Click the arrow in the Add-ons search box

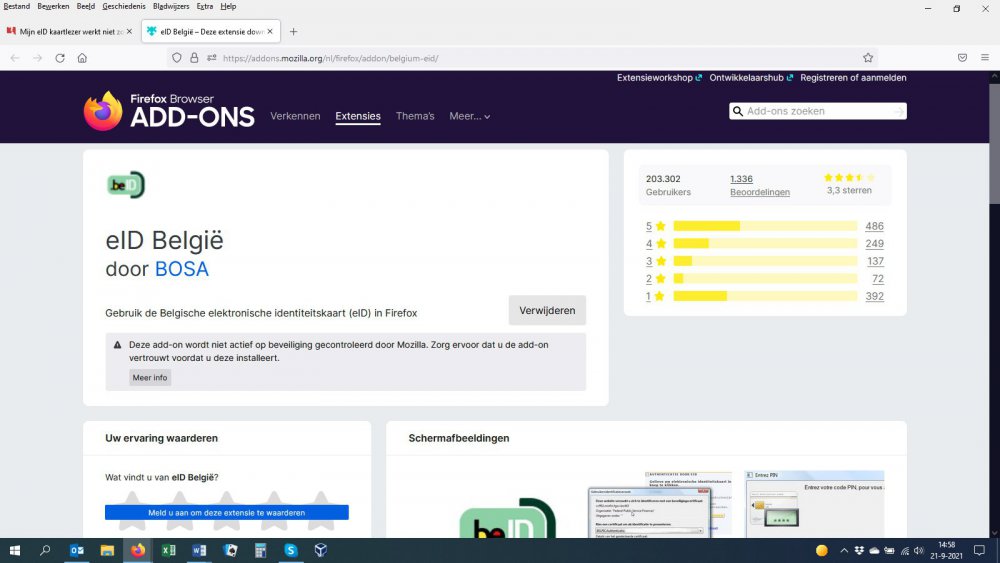pyautogui.click(x=899, y=112)
